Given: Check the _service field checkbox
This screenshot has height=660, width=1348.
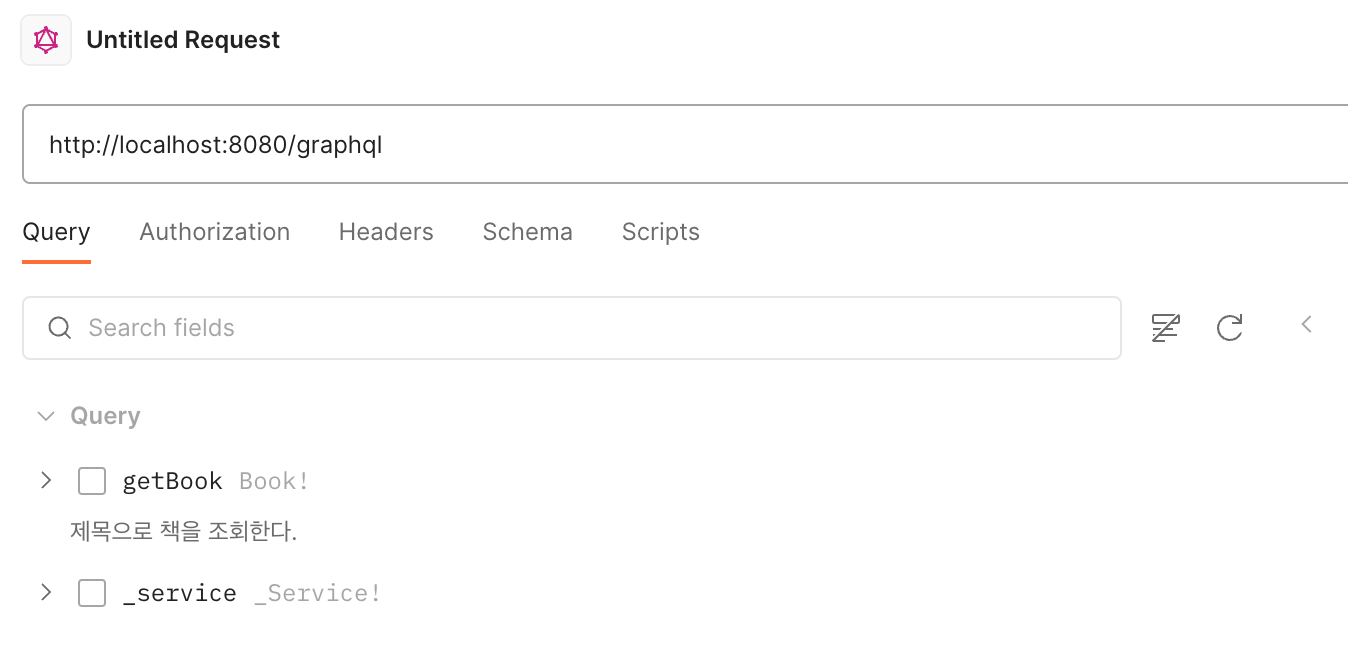Looking at the screenshot, I should [92, 592].
